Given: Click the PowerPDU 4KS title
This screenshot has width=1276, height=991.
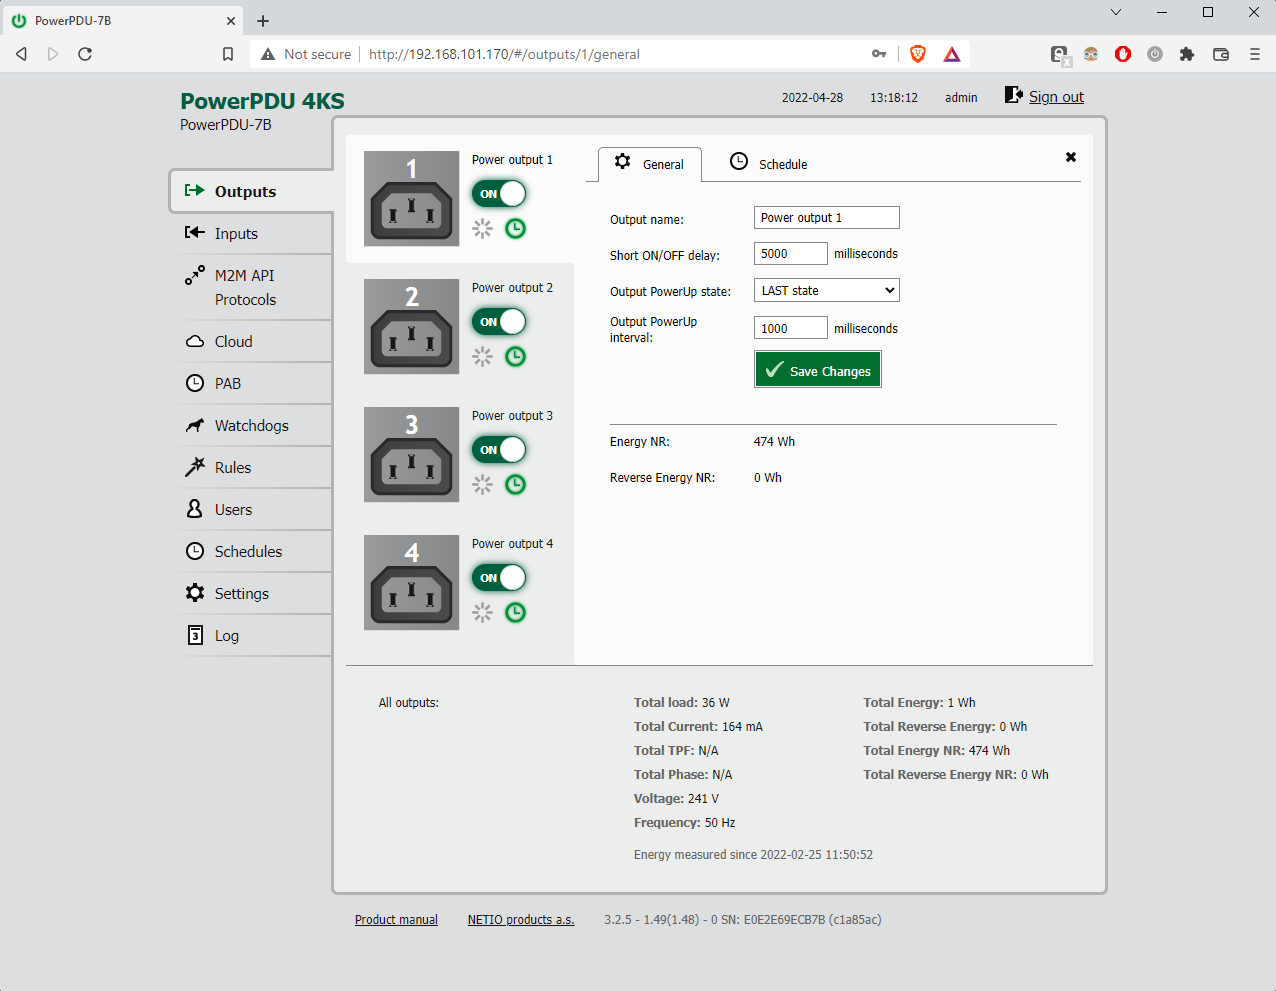Looking at the screenshot, I should coord(262,101).
